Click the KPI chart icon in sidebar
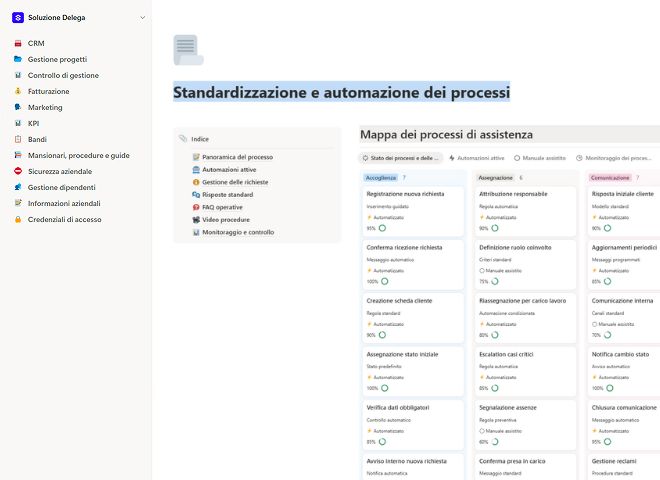Image resolution: width=660 pixels, height=480 pixels. [x=18, y=123]
